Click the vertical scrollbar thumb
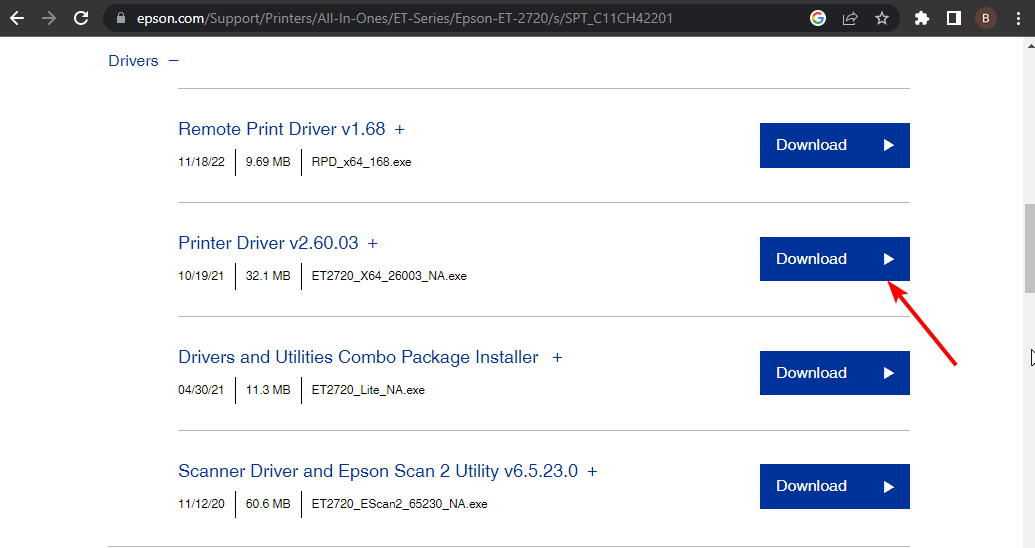The image size is (1035, 548). pos(1030,248)
